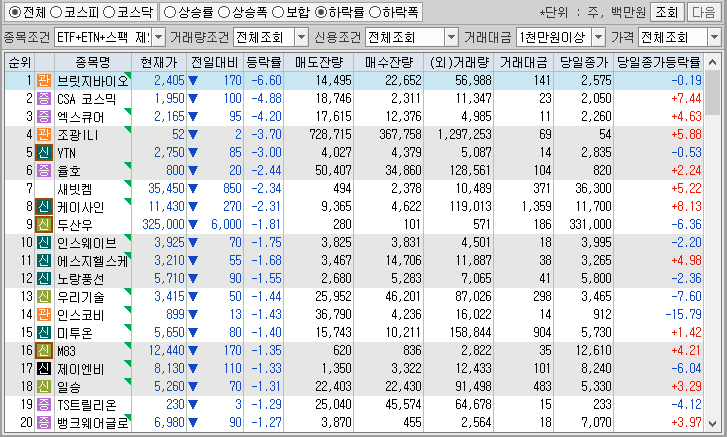Viewport: 727px width, 437px height.
Task: Click the 신 badge beside YTN
Action: pos(44,152)
